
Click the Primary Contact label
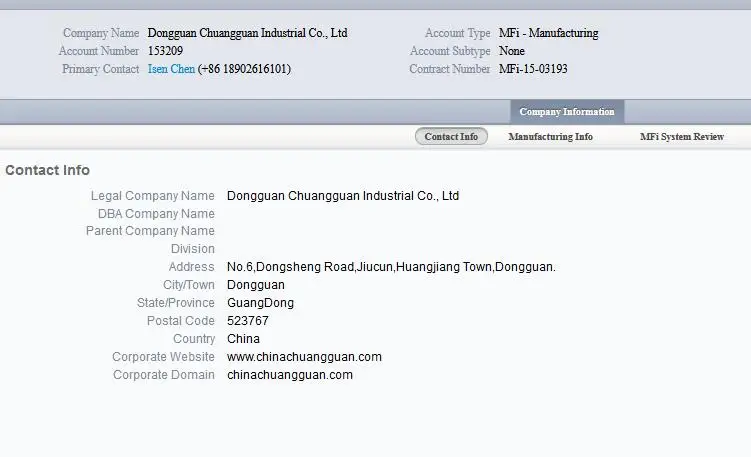(x=101, y=69)
